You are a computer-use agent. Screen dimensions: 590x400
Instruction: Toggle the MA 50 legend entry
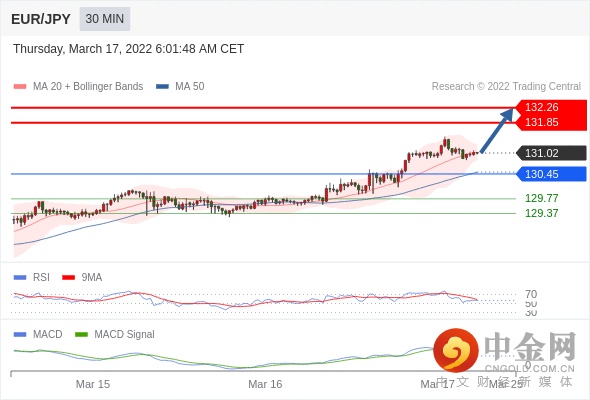pyautogui.click(x=180, y=87)
